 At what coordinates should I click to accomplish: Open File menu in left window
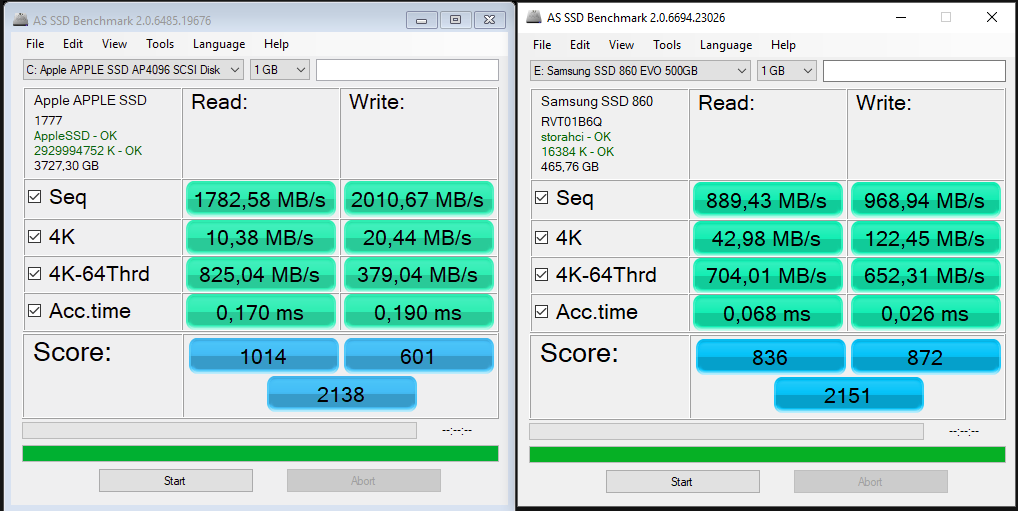(x=35, y=44)
